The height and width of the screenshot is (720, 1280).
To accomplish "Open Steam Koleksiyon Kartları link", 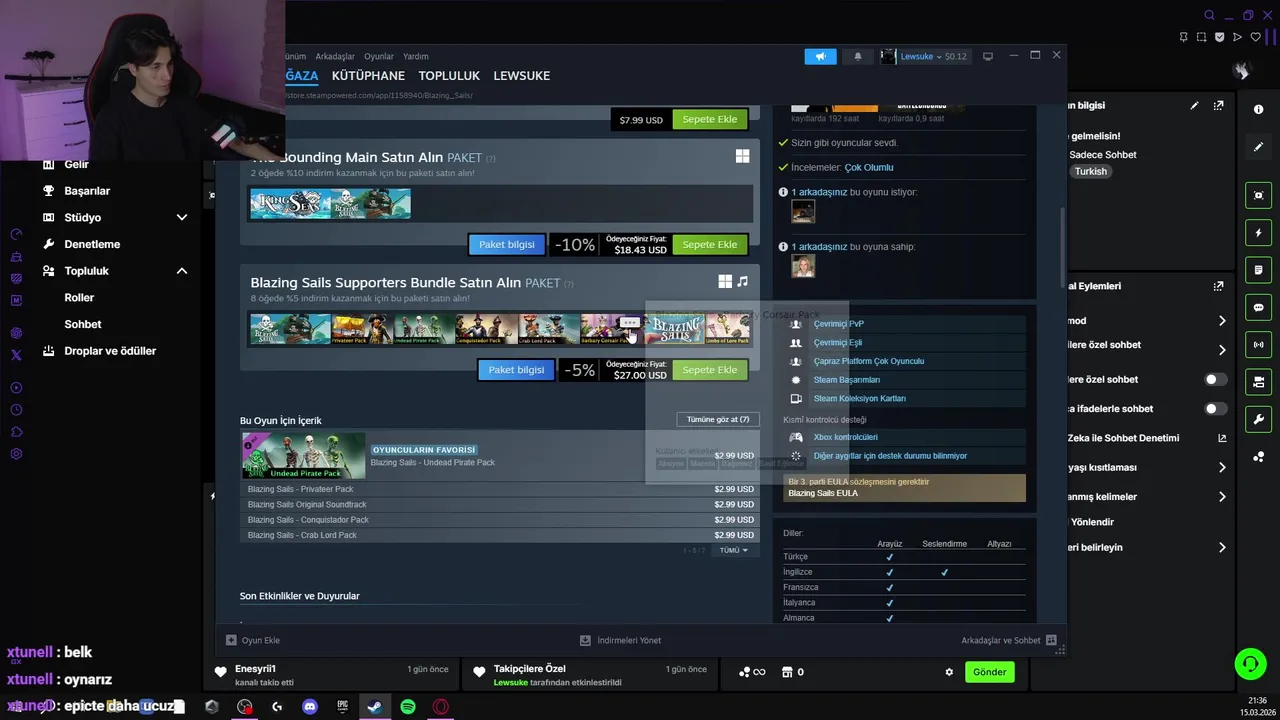I will coord(859,399).
